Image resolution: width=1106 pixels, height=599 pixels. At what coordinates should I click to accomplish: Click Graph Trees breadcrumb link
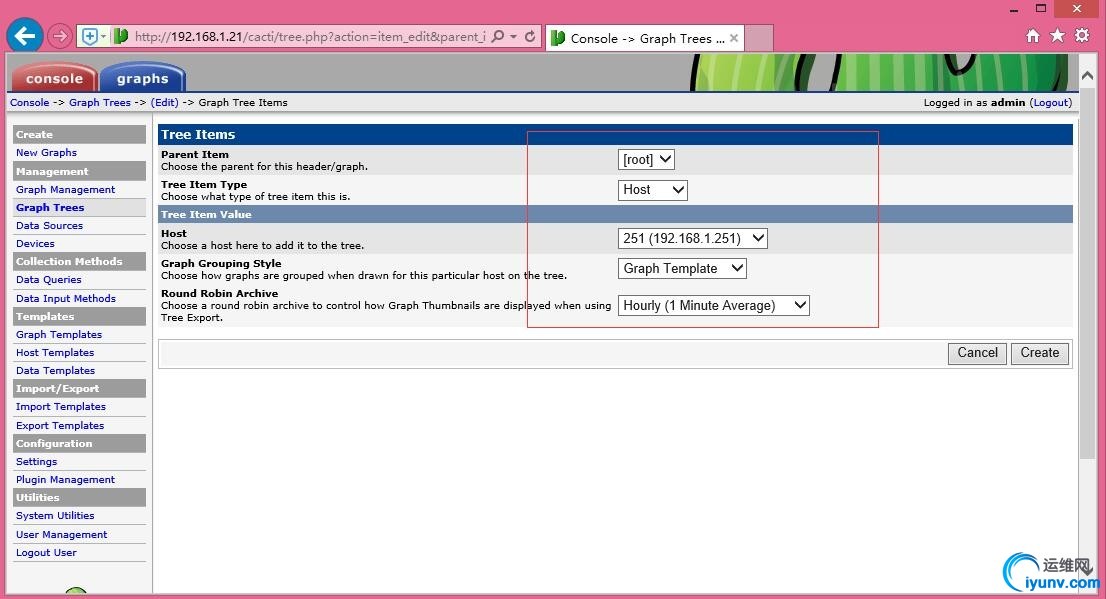pos(99,102)
